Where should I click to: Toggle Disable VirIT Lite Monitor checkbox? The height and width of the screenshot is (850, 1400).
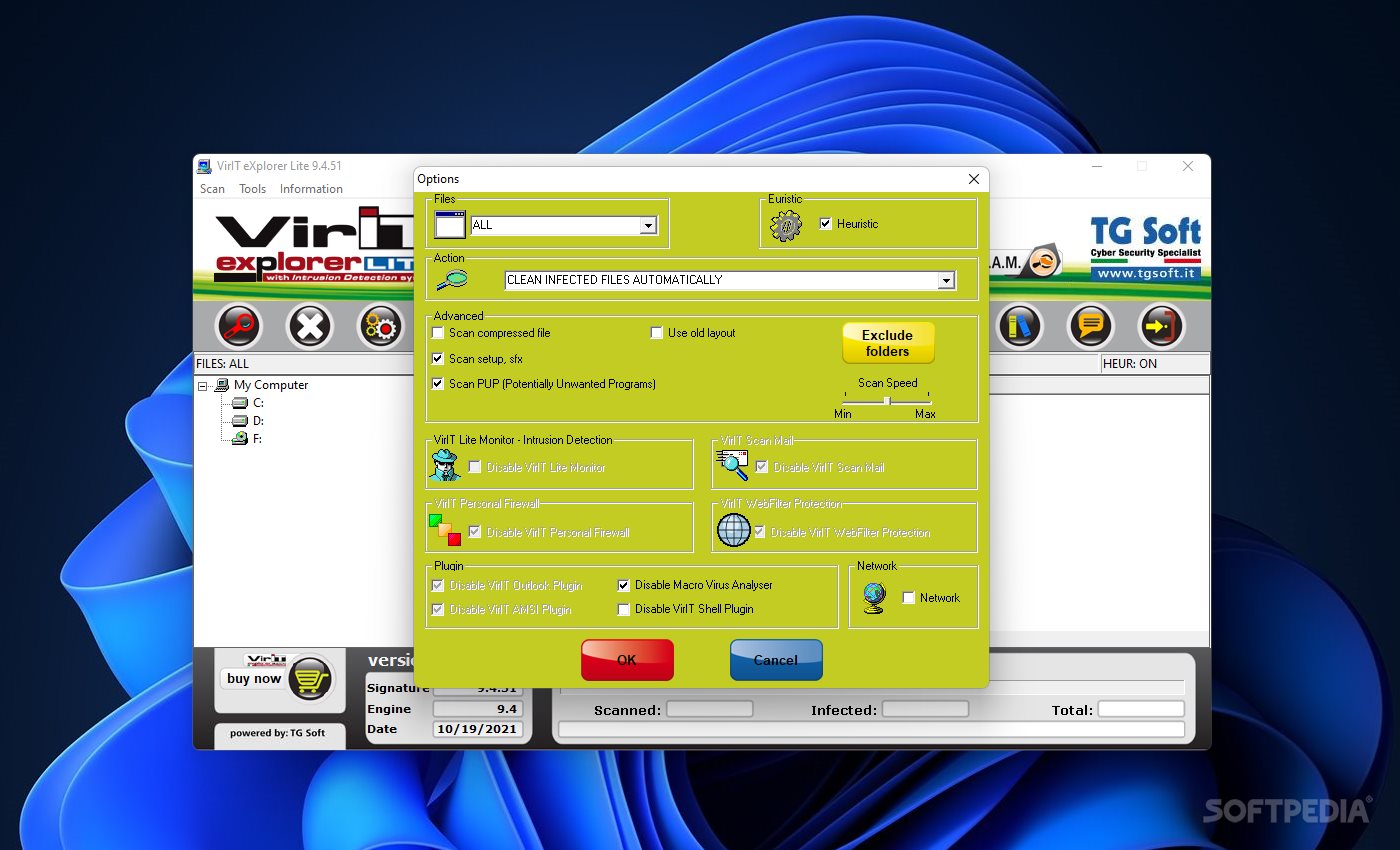click(475, 467)
